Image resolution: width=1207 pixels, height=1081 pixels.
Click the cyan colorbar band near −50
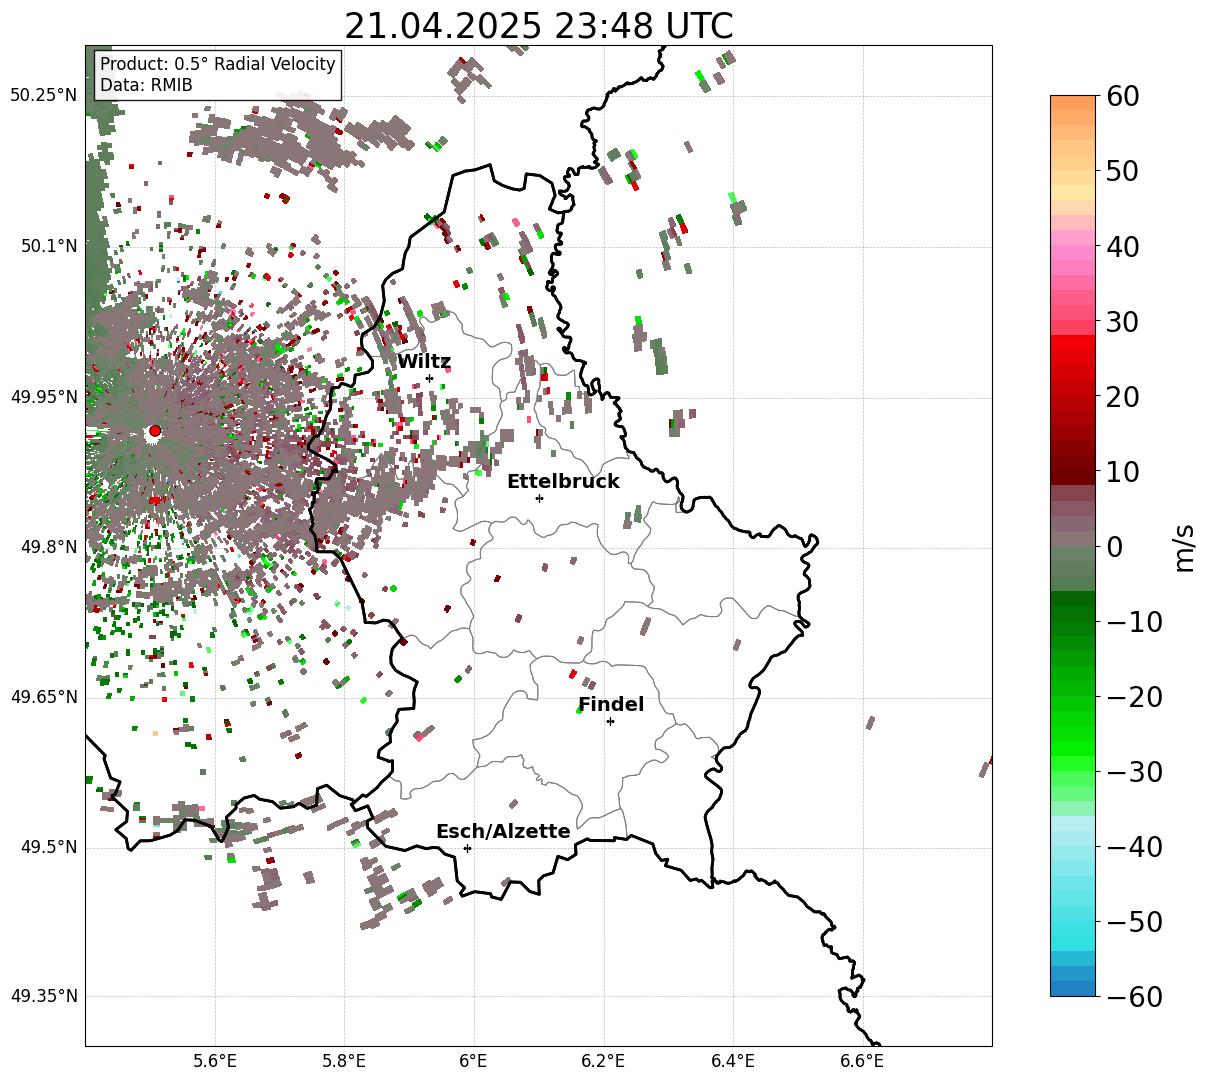1073,929
